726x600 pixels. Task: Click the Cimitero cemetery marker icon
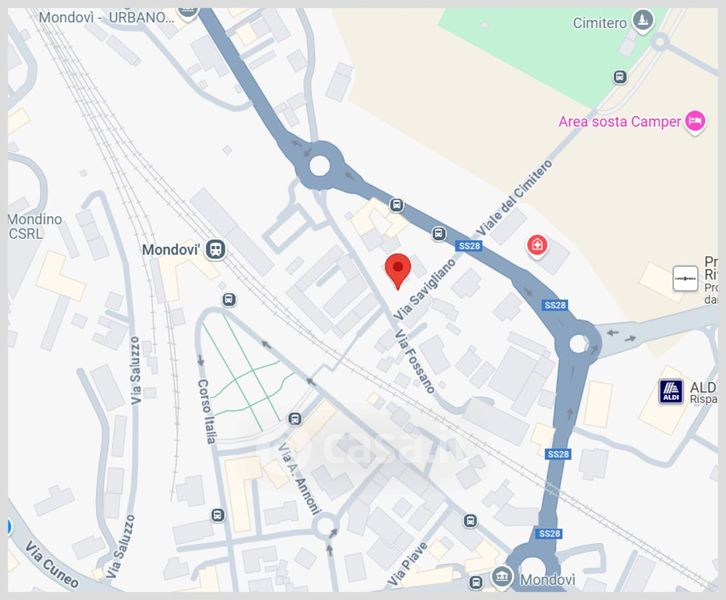[643, 21]
